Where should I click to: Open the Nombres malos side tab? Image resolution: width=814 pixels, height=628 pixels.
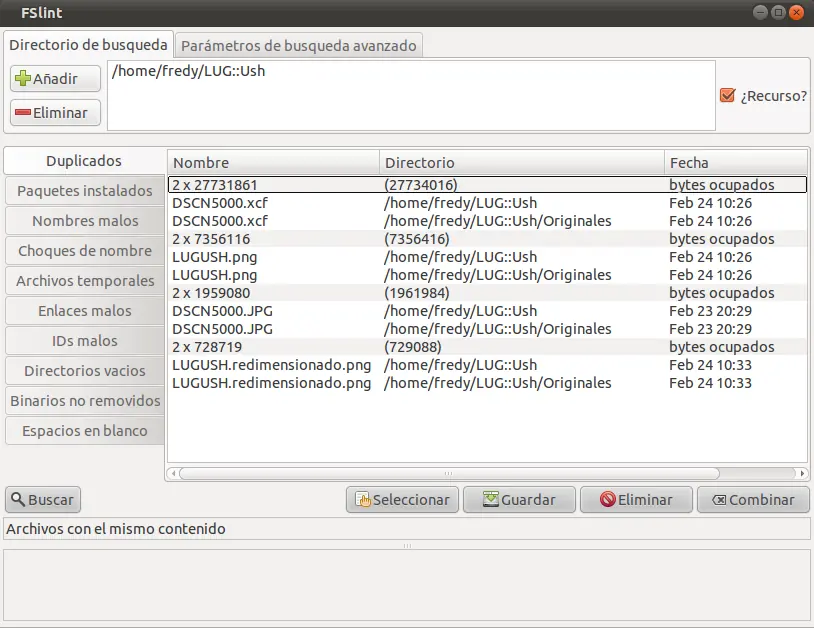coord(85,221)
